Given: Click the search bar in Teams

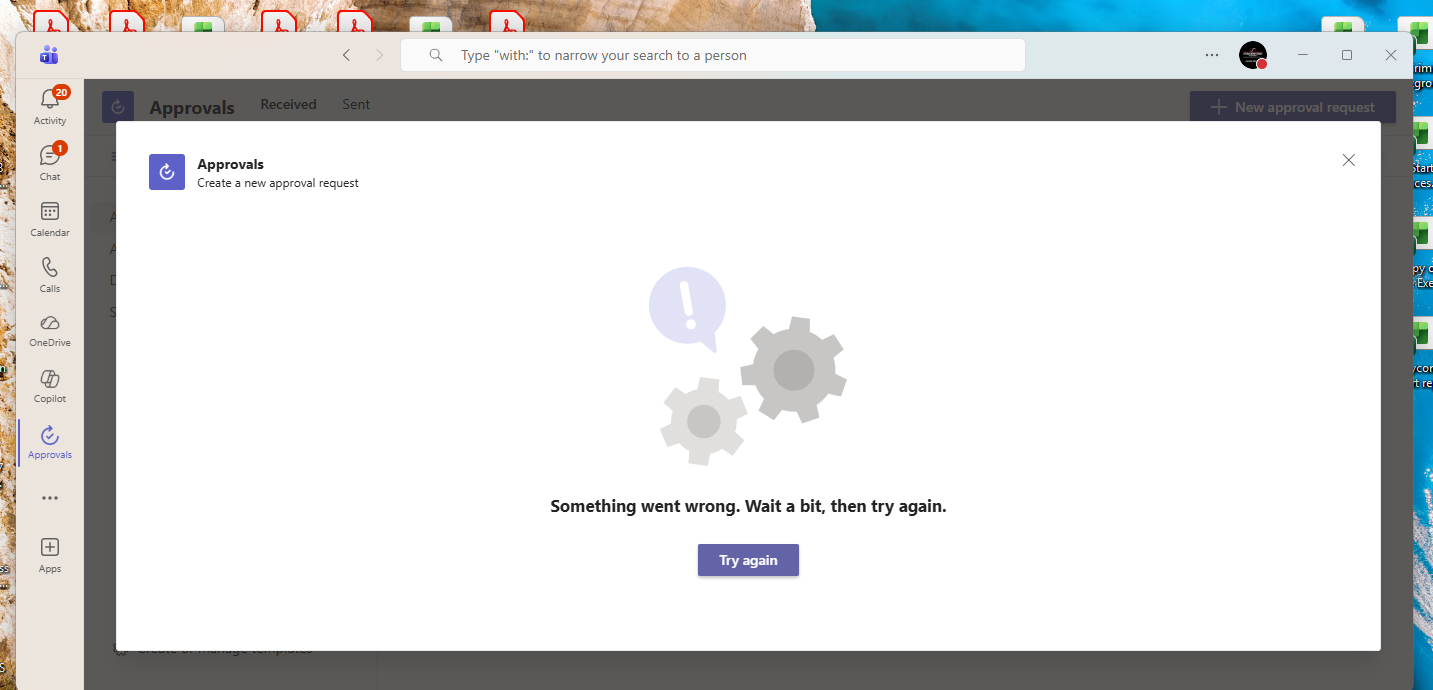Looking at the screenshot, I should pos(713,55).
